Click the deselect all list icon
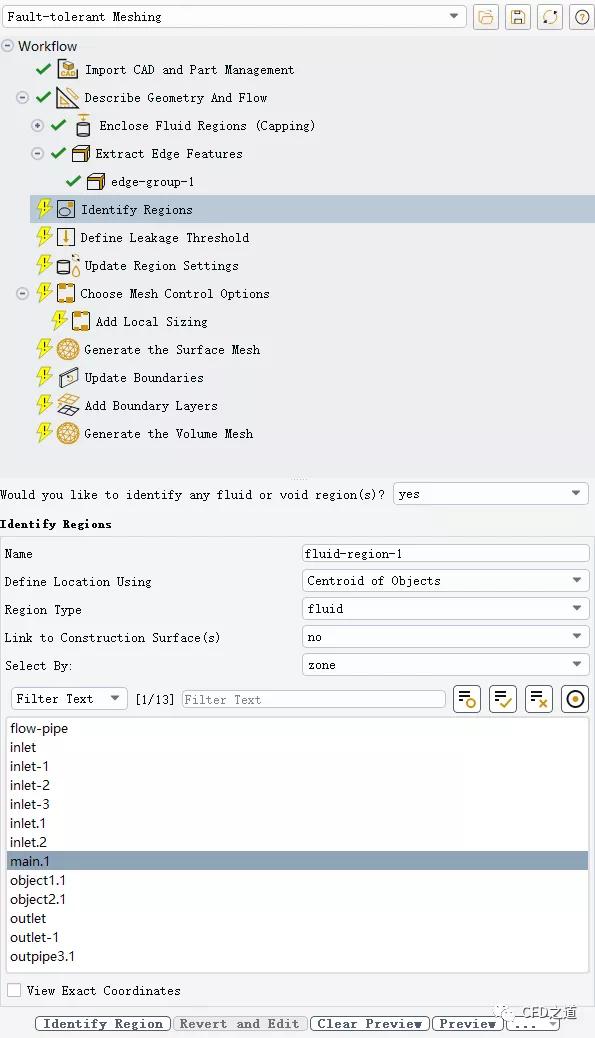595x1038 pixels. tap(538, 699)
